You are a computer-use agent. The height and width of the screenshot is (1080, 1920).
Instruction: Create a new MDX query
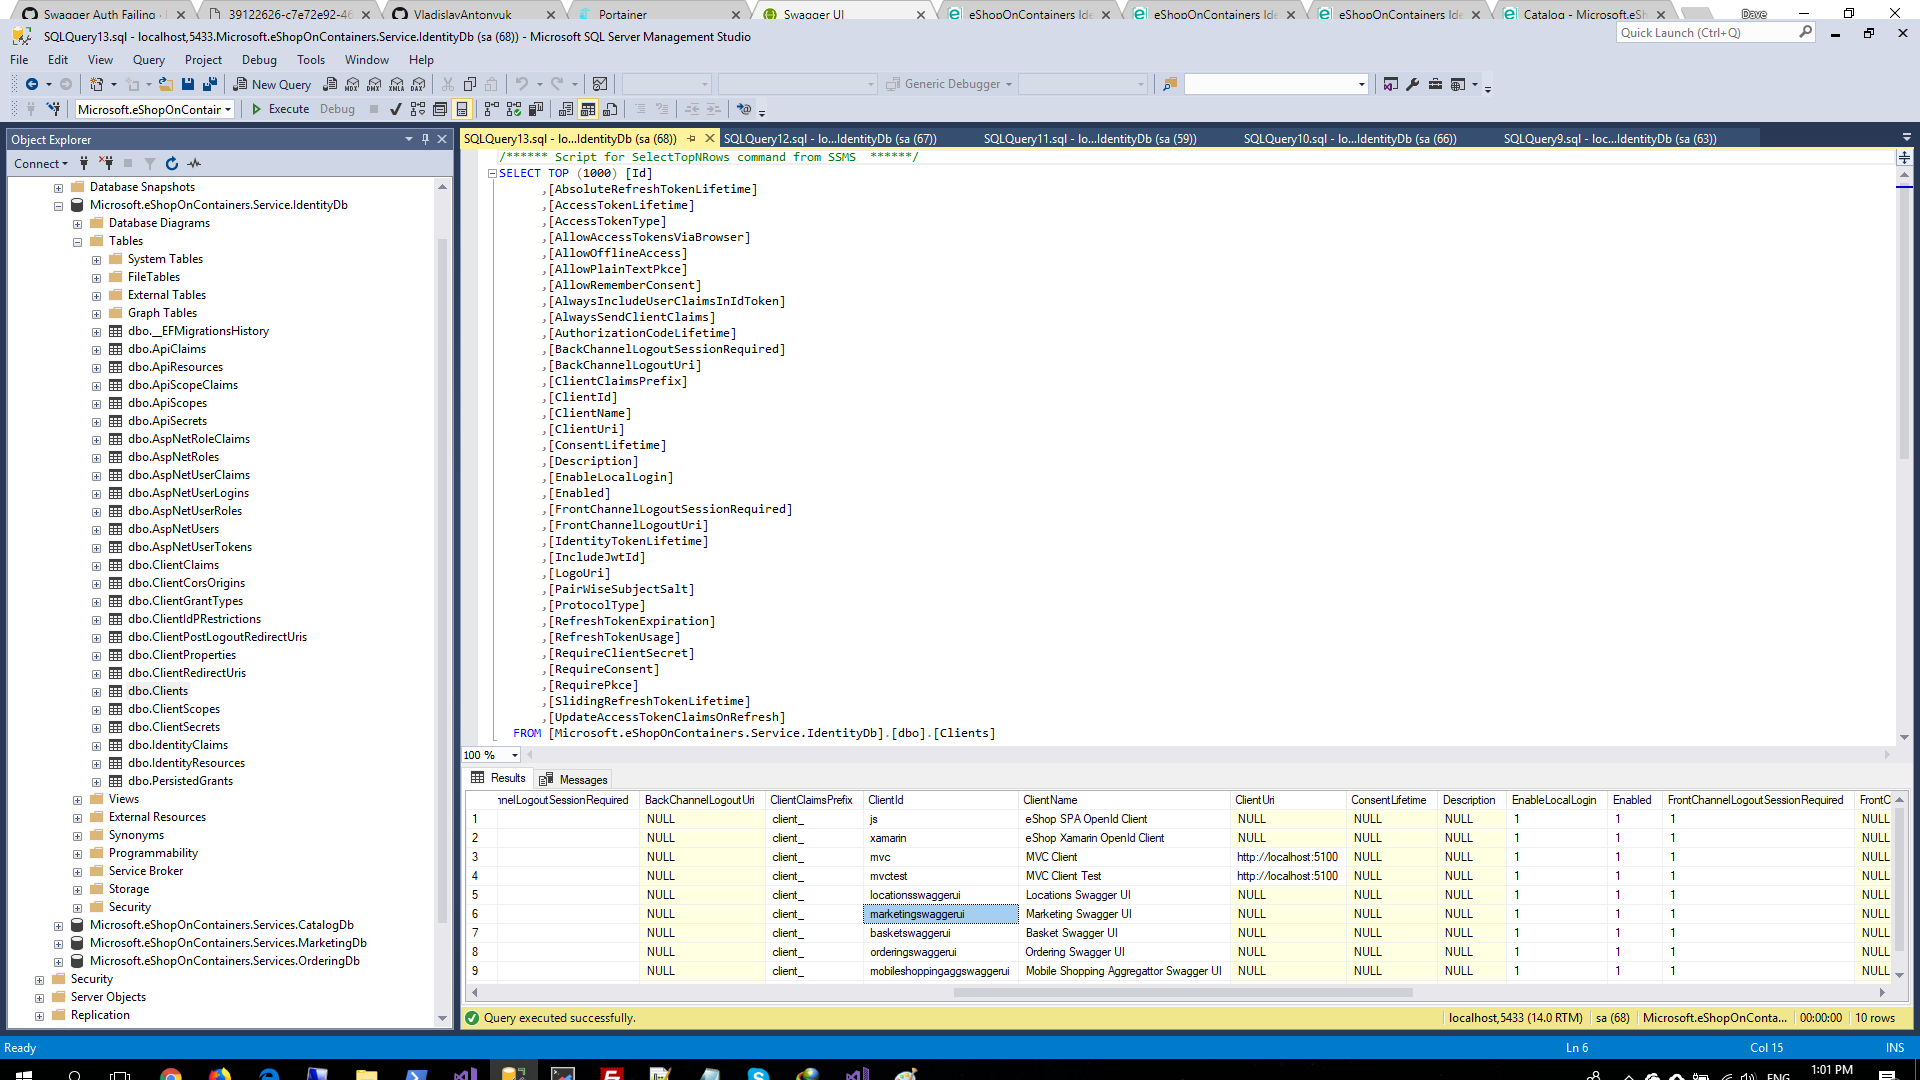tap(350, 84)
